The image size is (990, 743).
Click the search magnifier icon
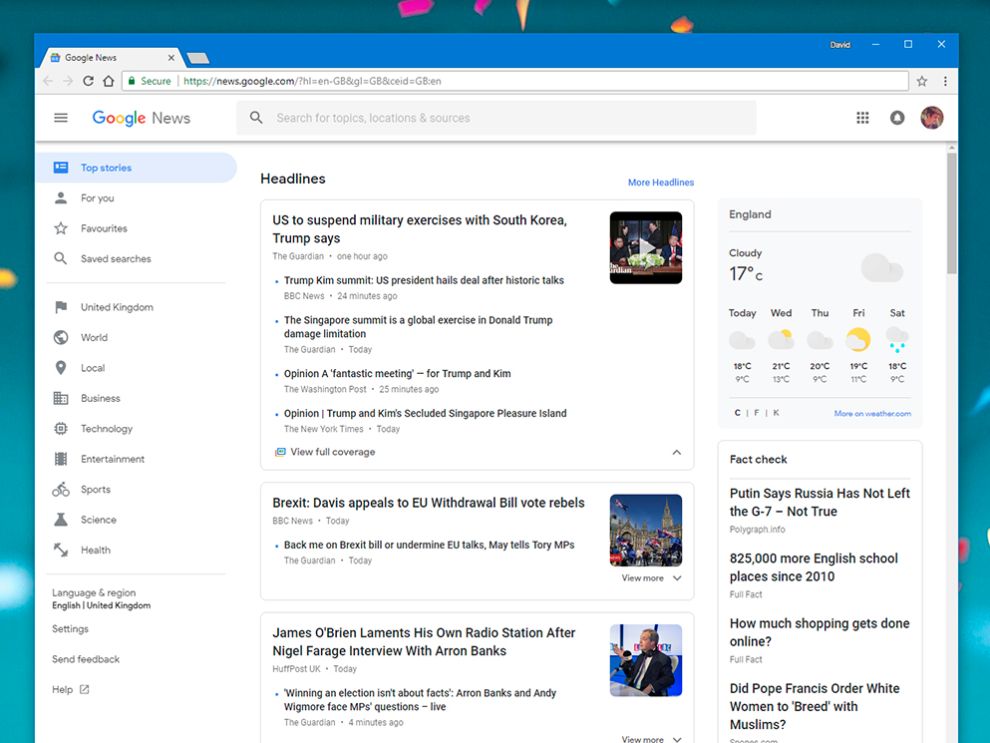pos(256,117)
